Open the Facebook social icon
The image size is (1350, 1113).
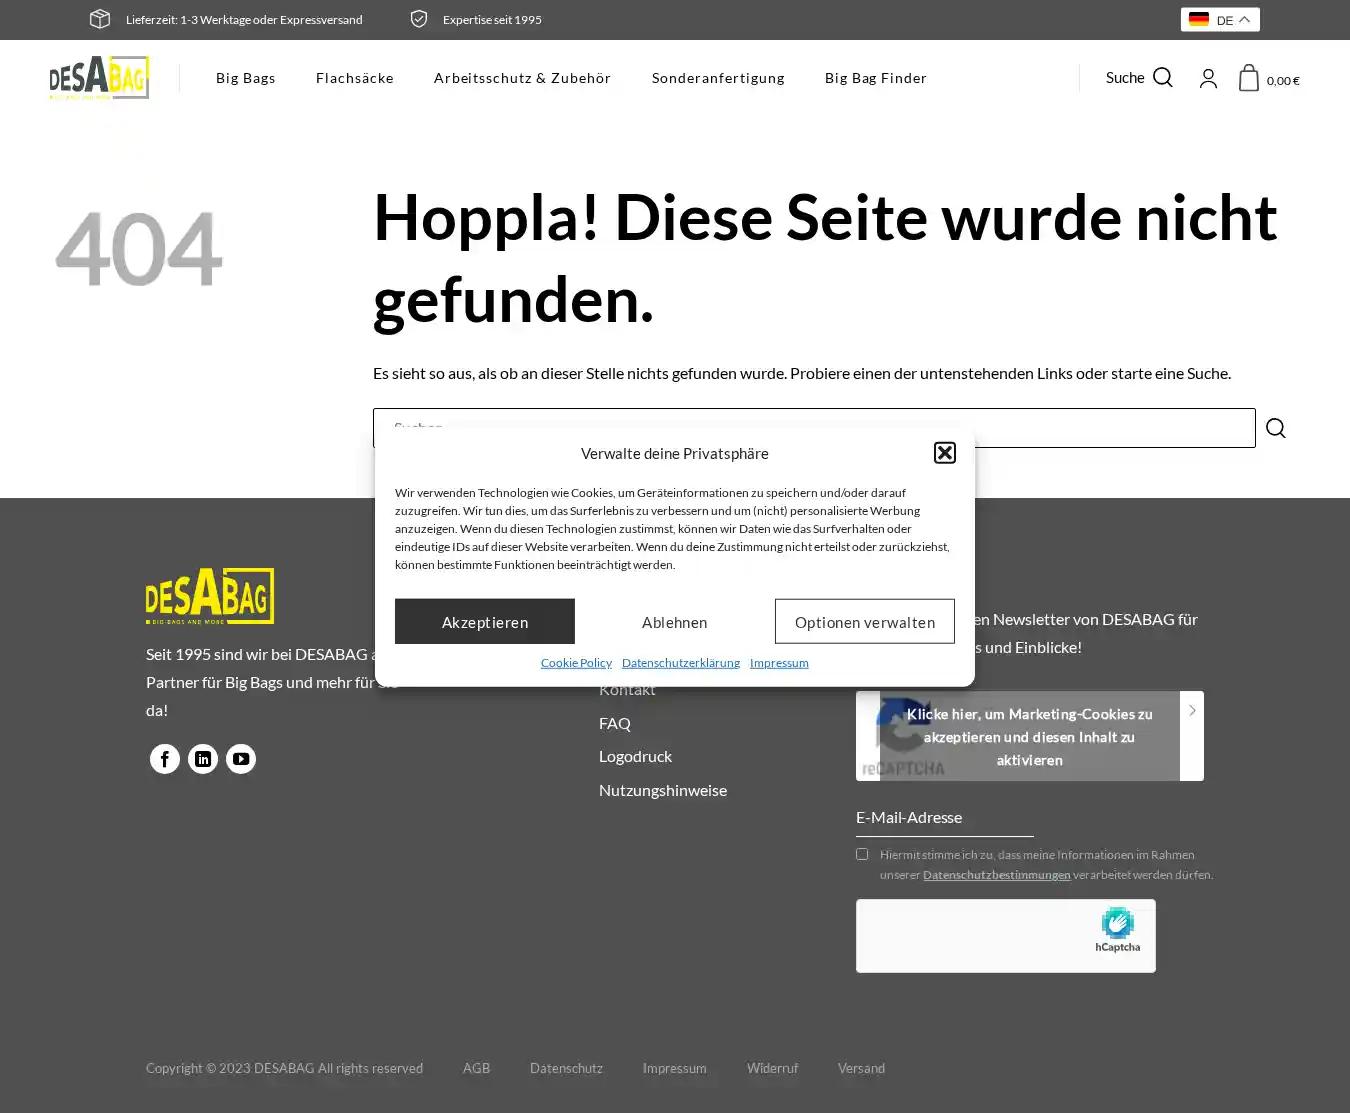[165, 759]
